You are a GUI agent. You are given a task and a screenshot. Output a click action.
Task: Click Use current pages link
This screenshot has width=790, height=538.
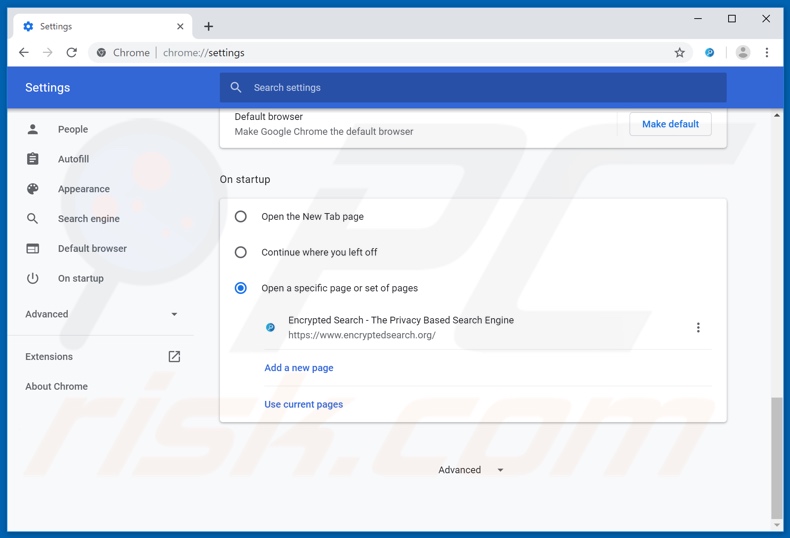click(x=304, y=404)
